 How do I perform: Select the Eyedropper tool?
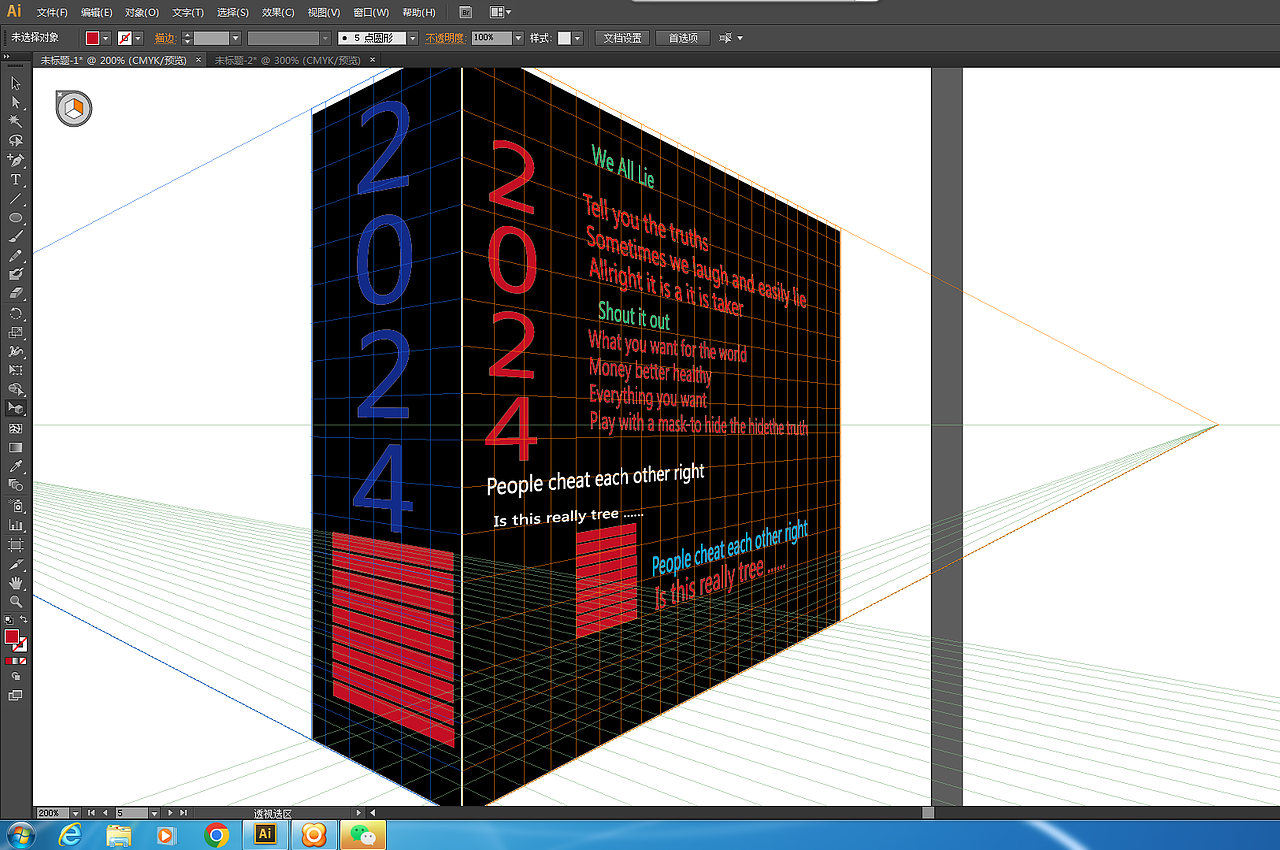pyautogui.click(x=16, y=466)
